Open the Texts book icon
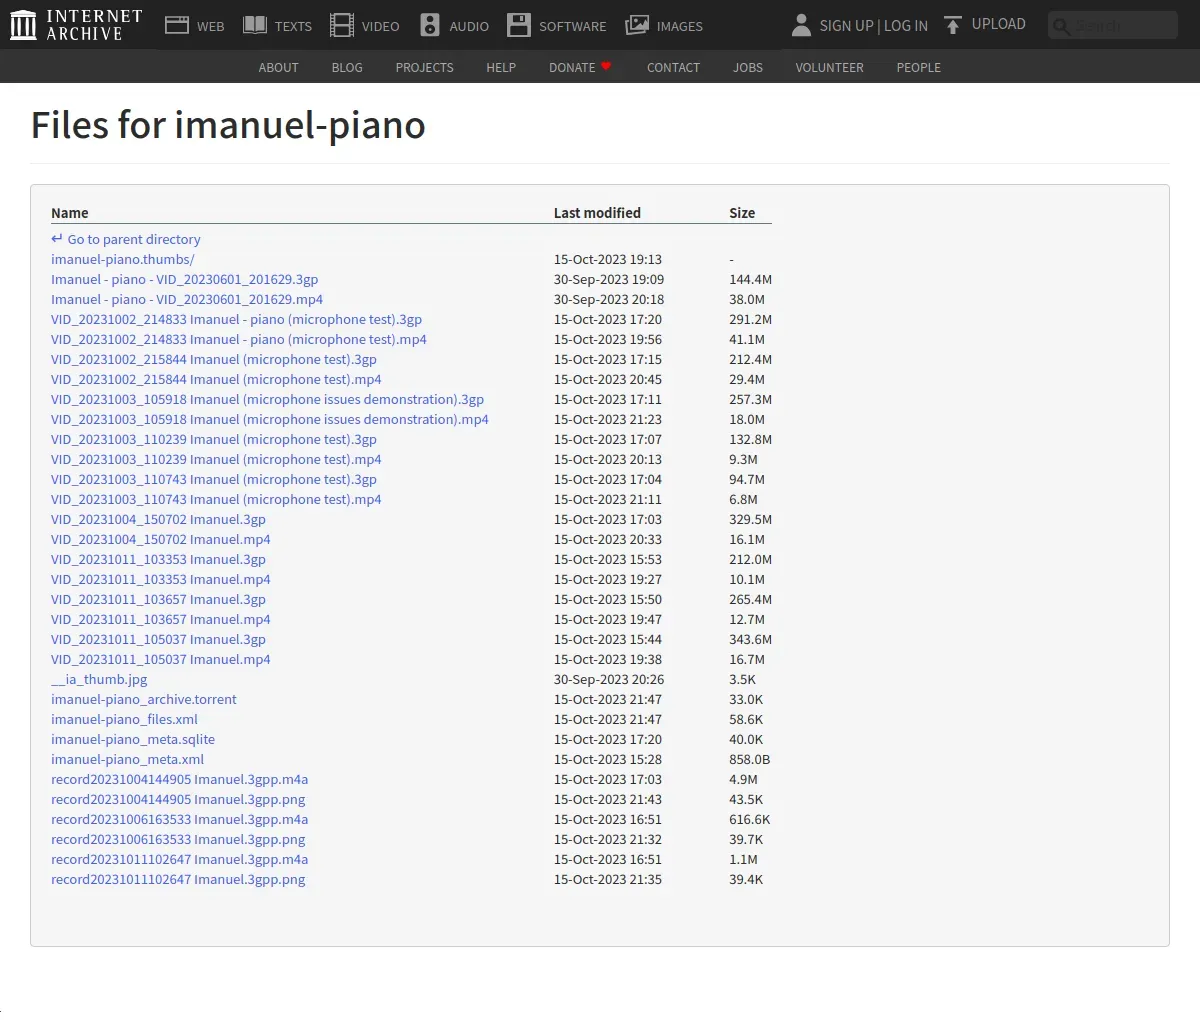The width and height of the screenshot is (1200, 1020). tap(255, 25)
